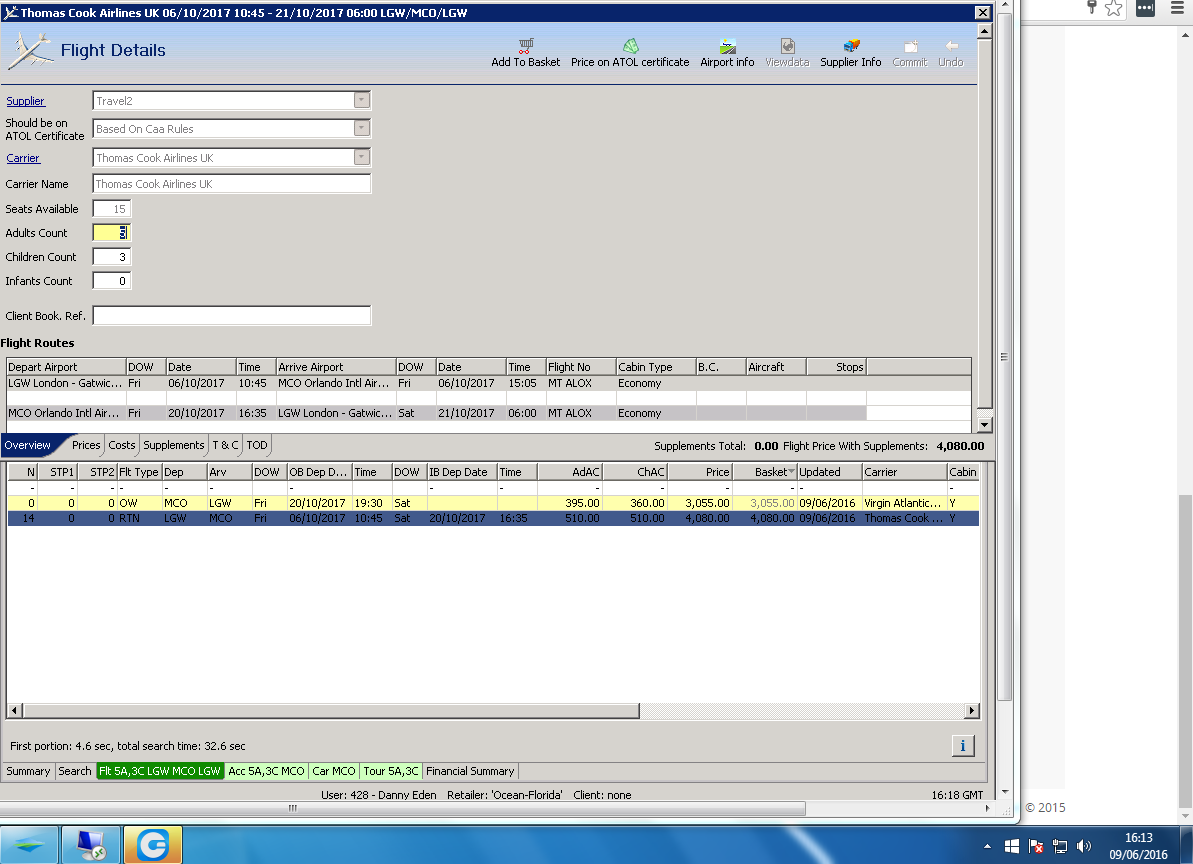
Task: Switch to the Prices tab
Action: [x=86, y=445]
